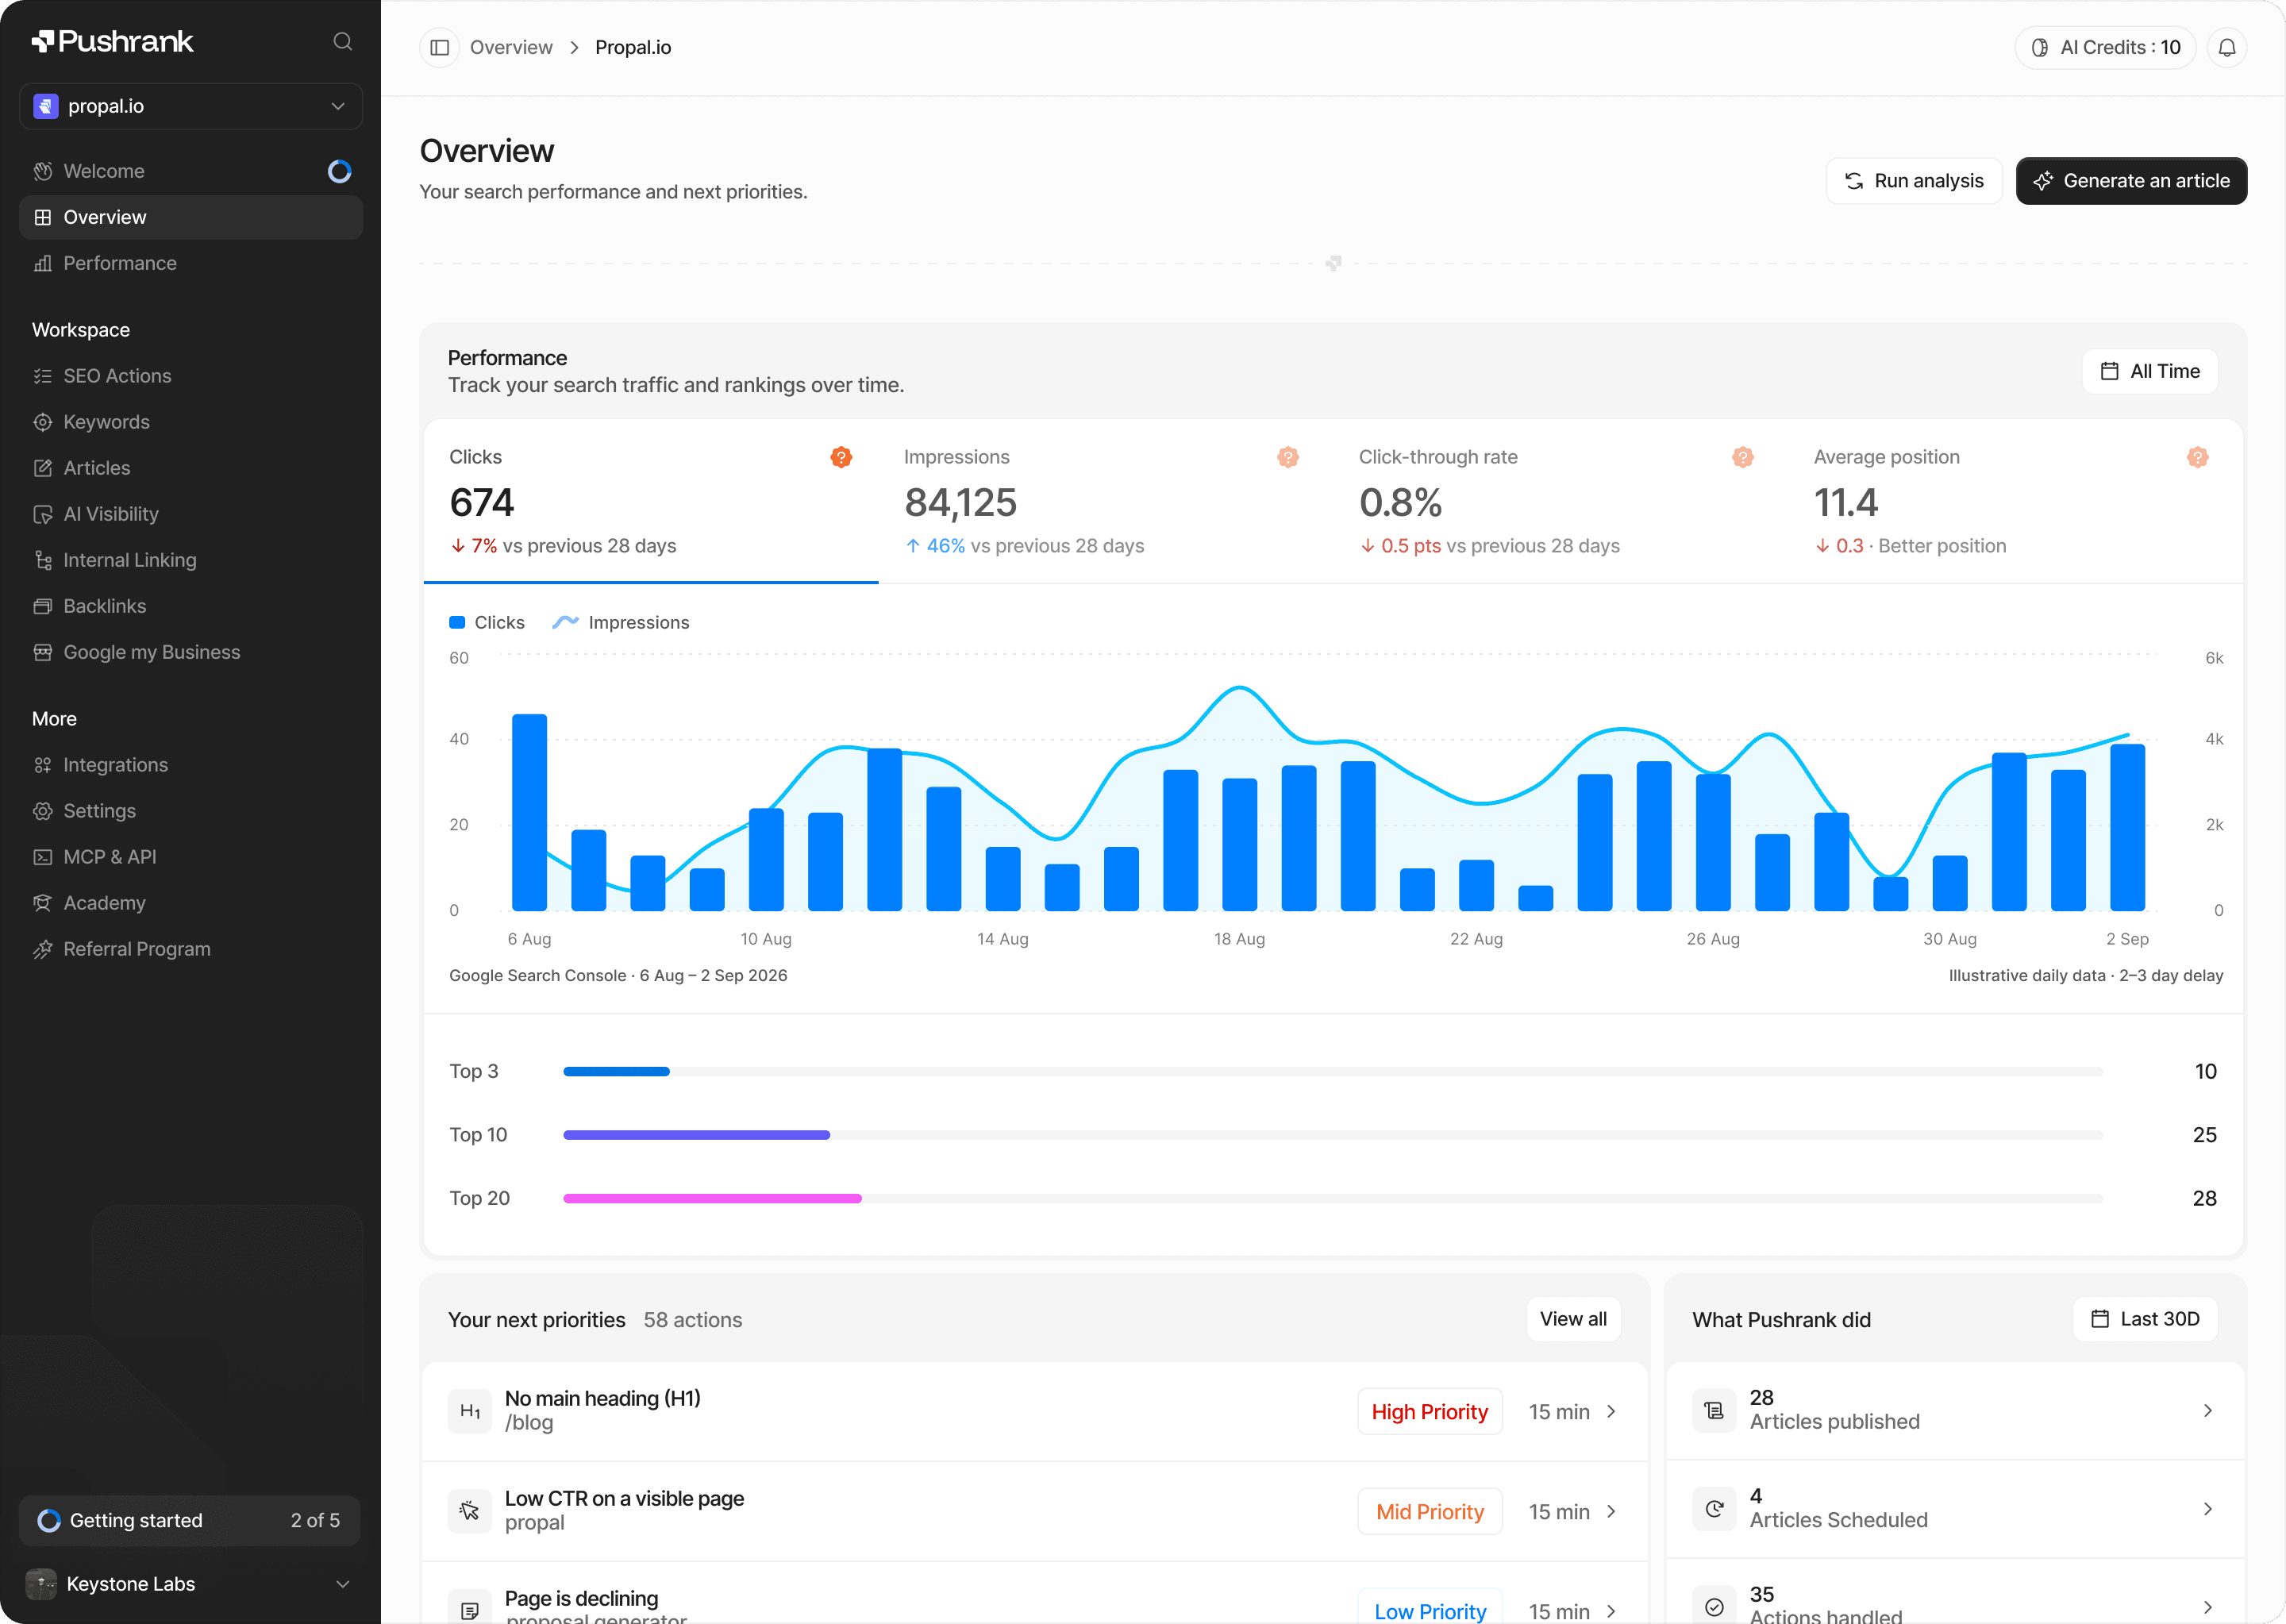Expand the Articles published row chevron
2286x1624 pixels.
pos(2207,1410)
